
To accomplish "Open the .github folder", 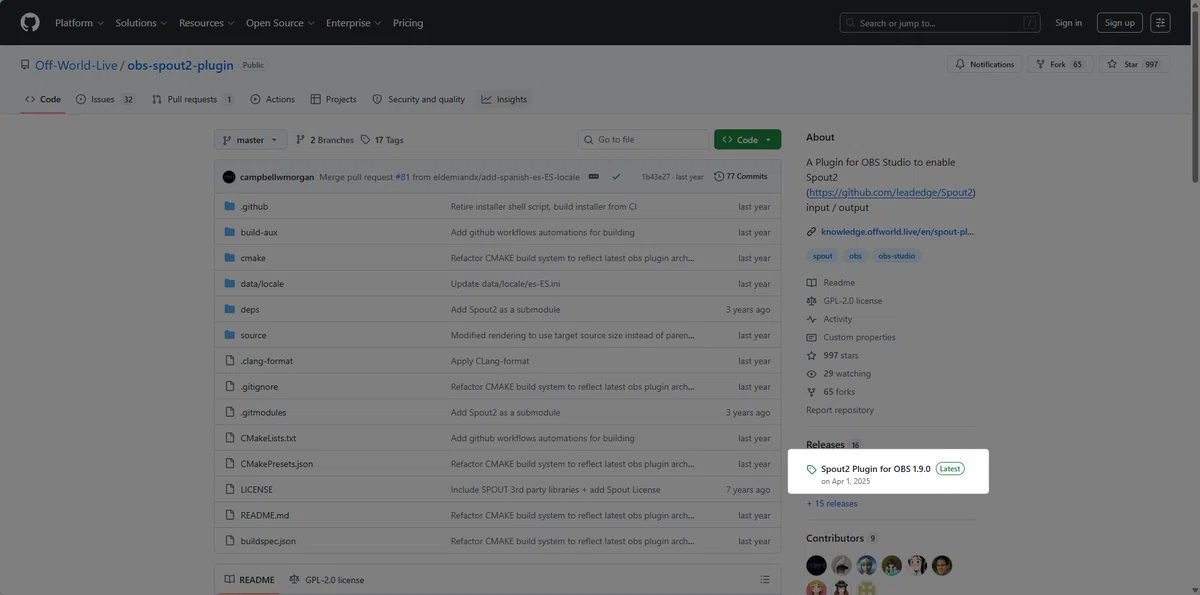I will tap(254, 206).
